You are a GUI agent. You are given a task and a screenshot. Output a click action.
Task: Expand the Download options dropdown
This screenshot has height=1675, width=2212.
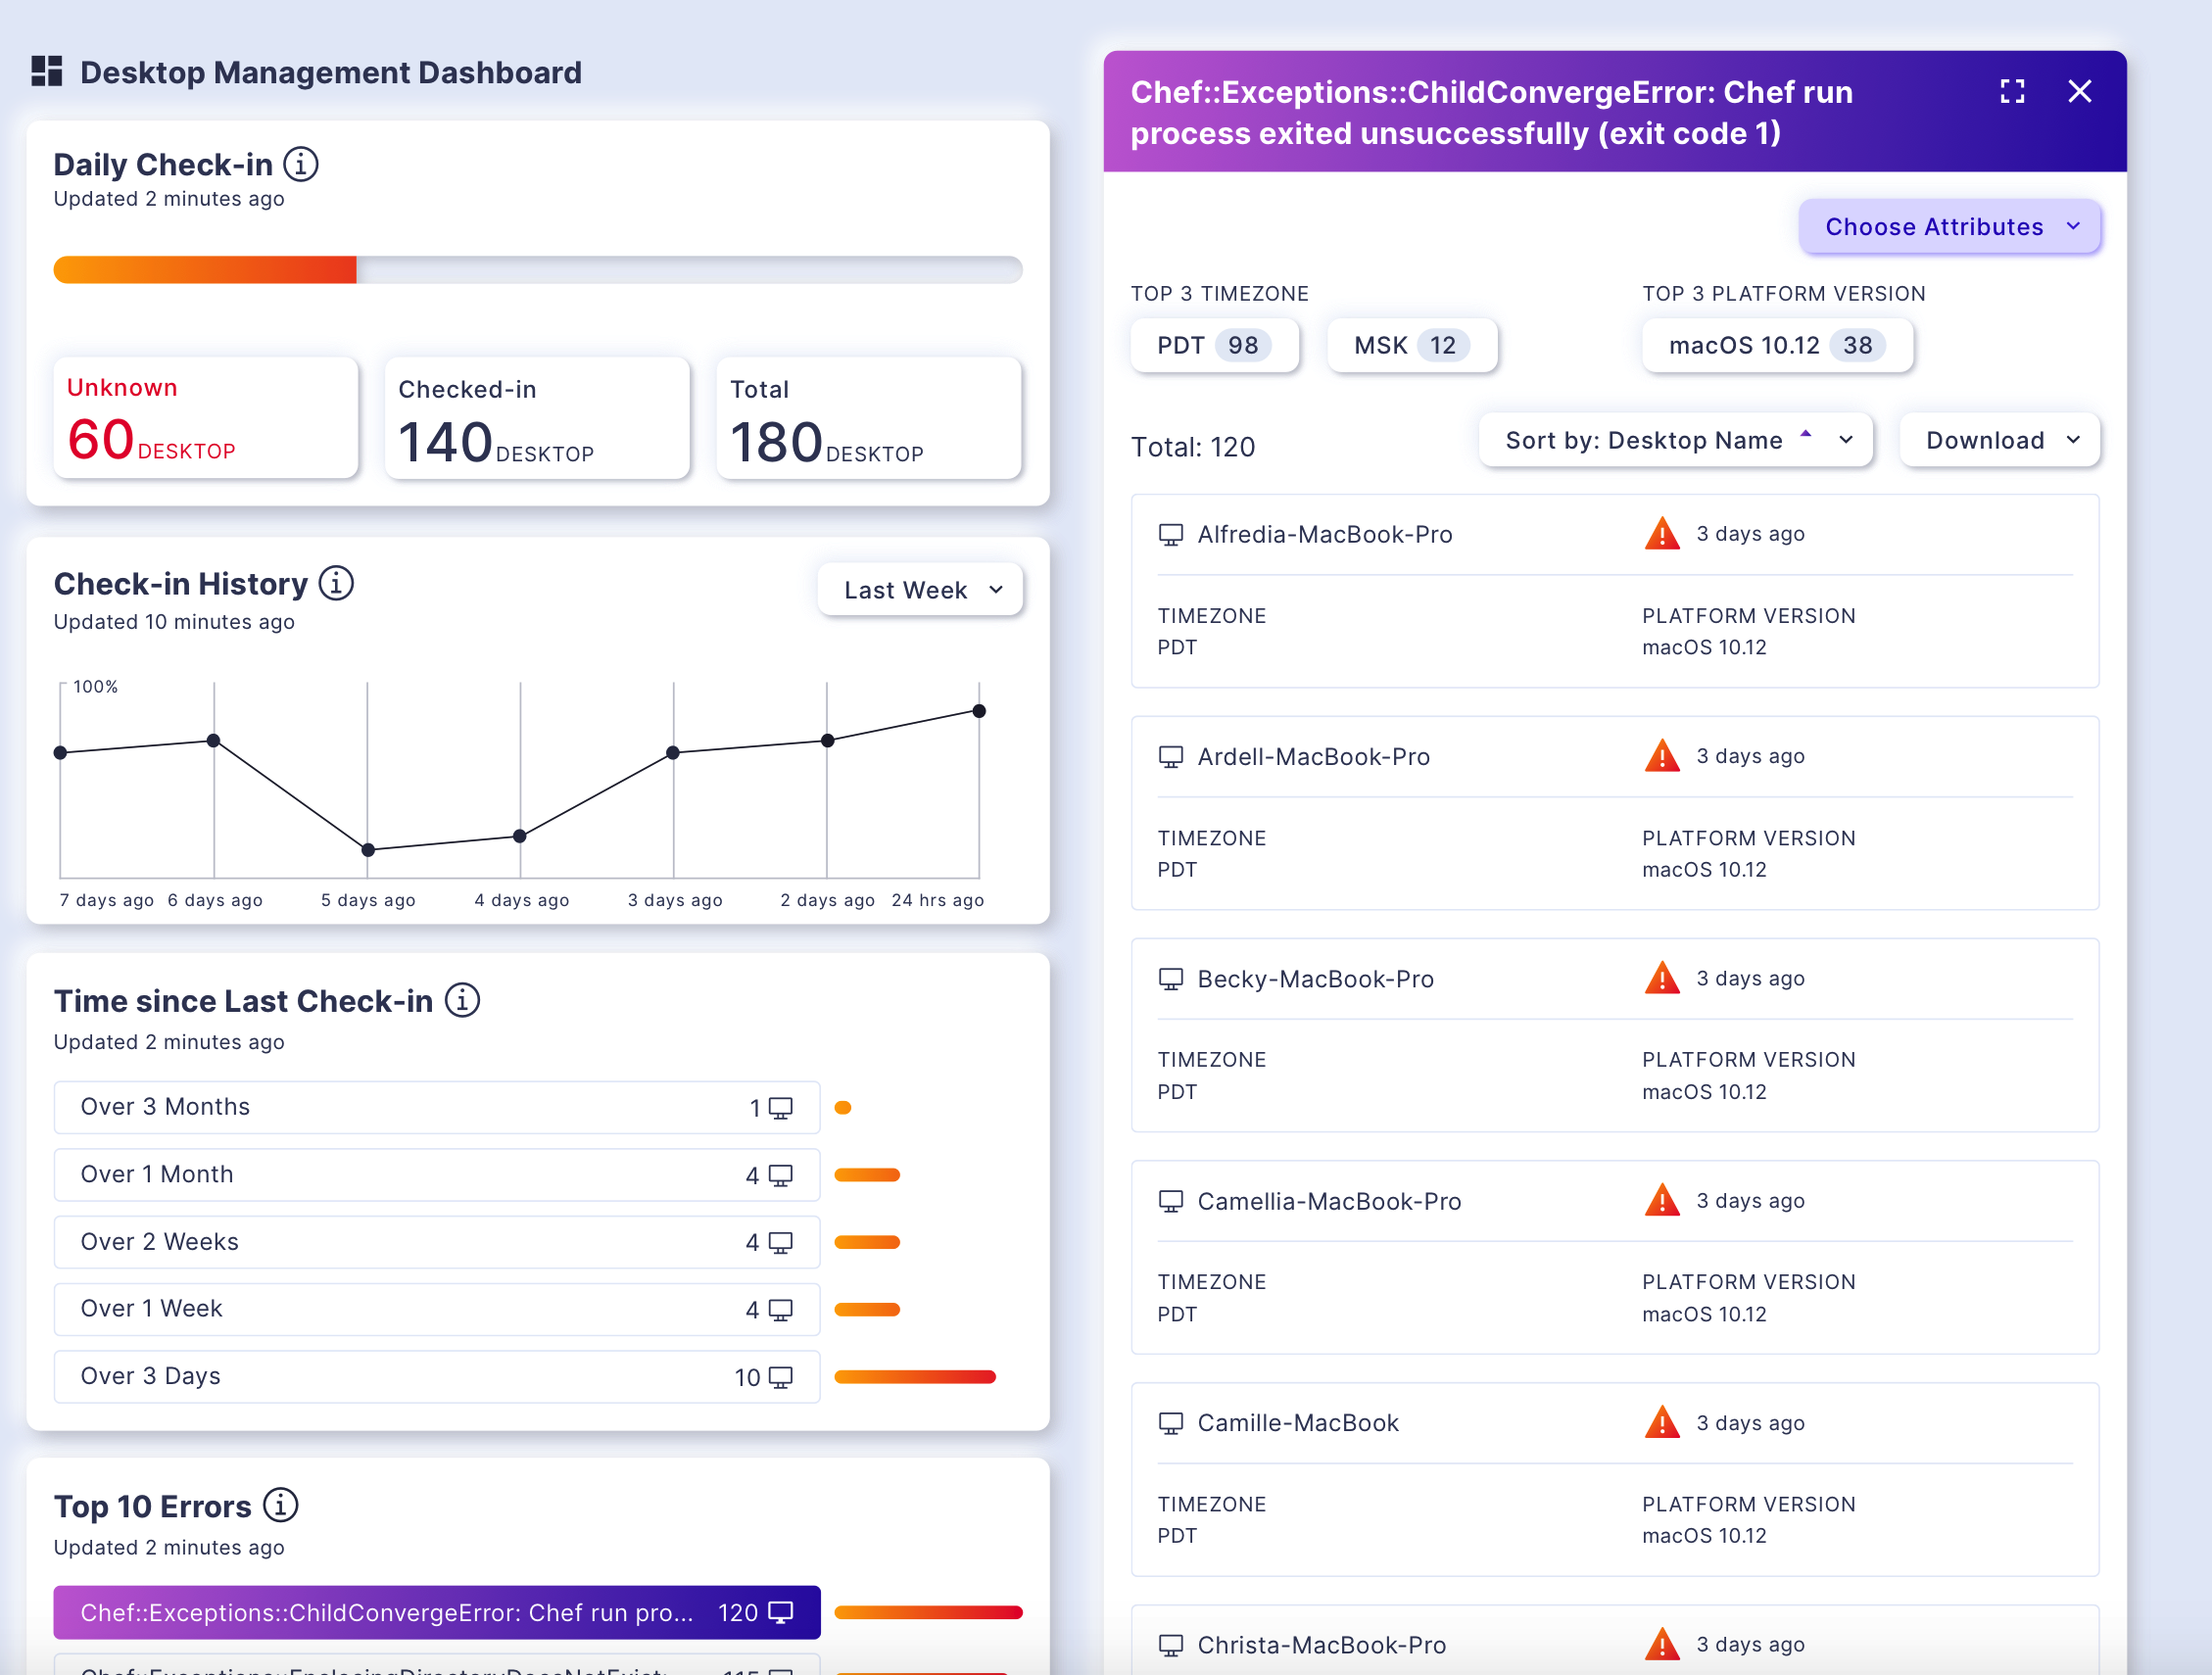[x=1999, y=441]
